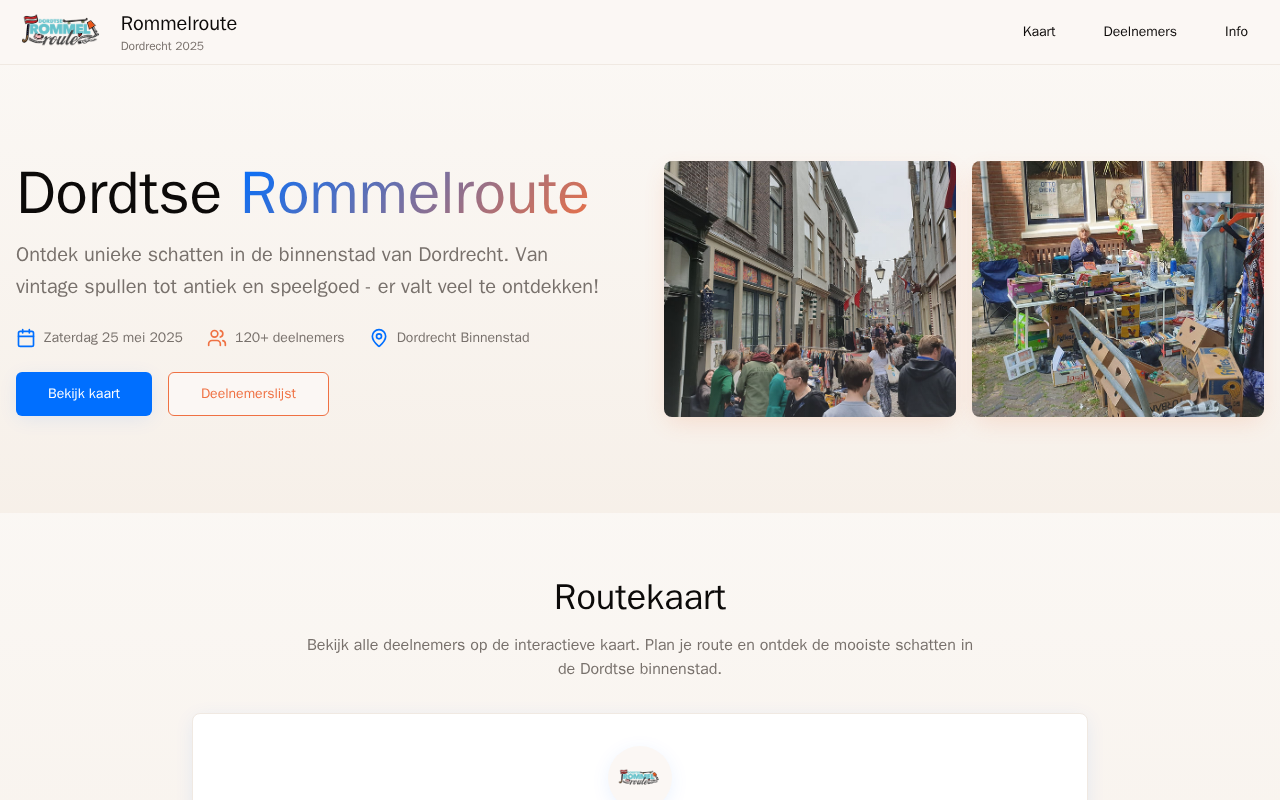The width and height of the screenshot is (1280, 800).
Task: Click the Dordtse Rommelroute main heading
Action: [x=302, y=193]
